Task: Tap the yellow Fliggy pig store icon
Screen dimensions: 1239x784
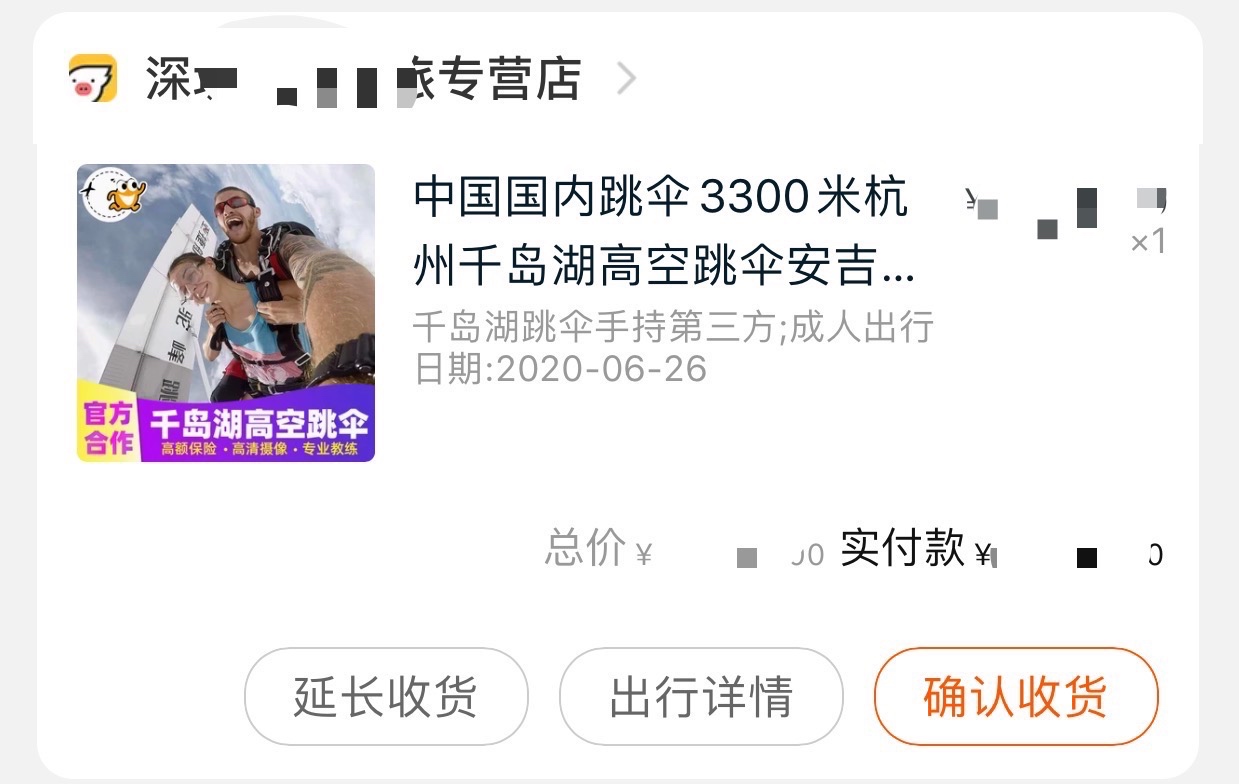Action: click(93, 78)
